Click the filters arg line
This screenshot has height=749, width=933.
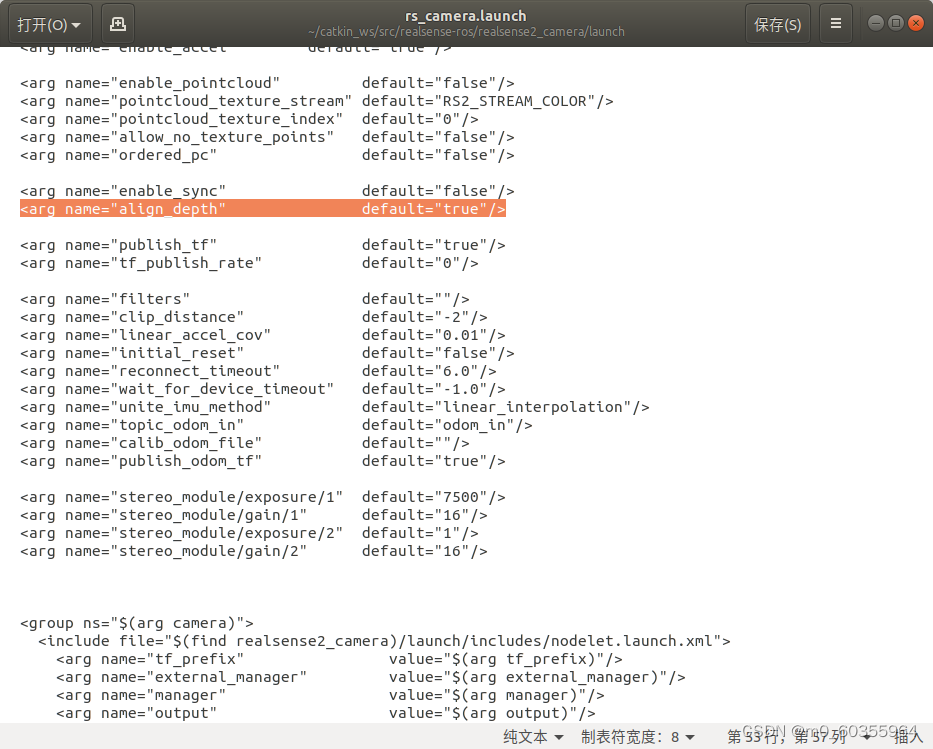point(245,299)
